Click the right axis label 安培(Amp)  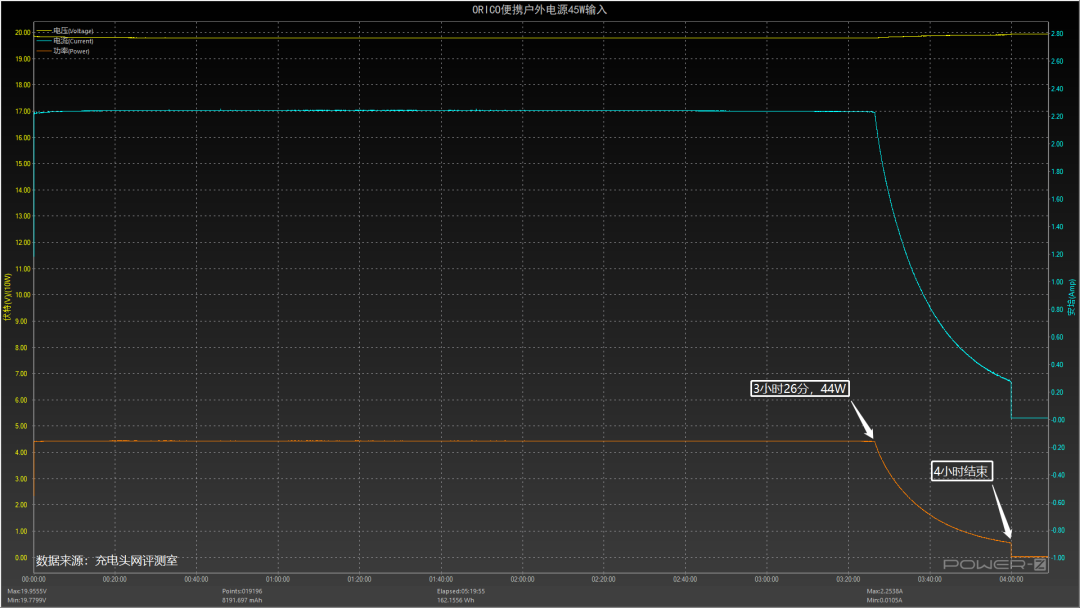point(1071,298)
